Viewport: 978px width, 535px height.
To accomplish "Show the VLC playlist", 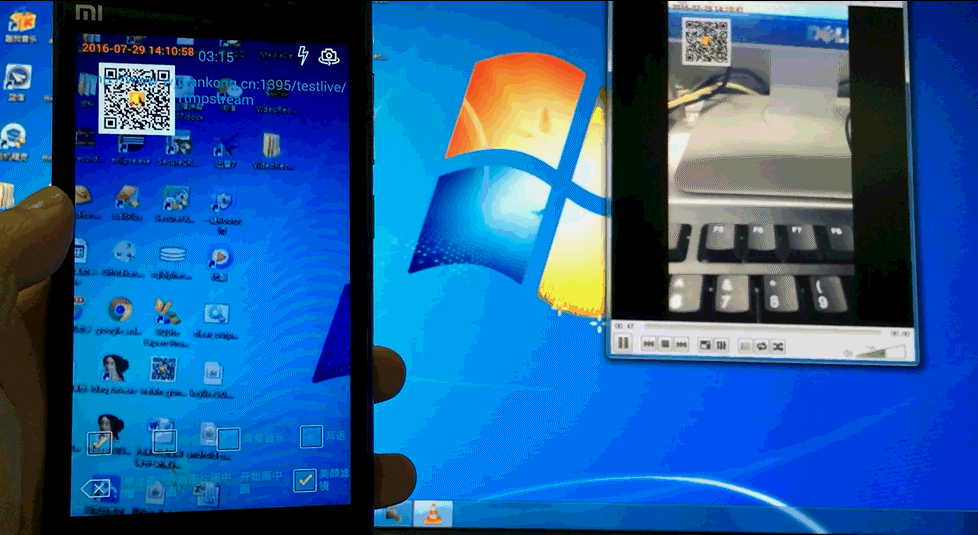I will (745, 346).
